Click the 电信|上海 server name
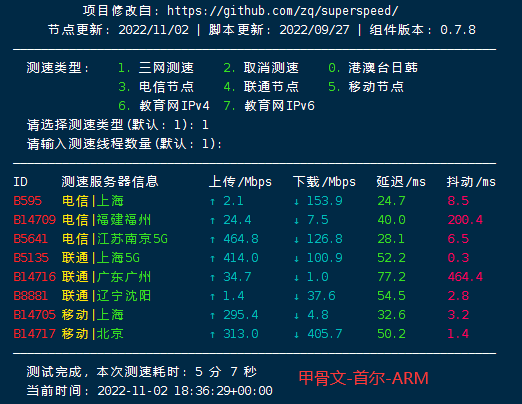Viewport: 522px width, 404px height. point(93,201)
